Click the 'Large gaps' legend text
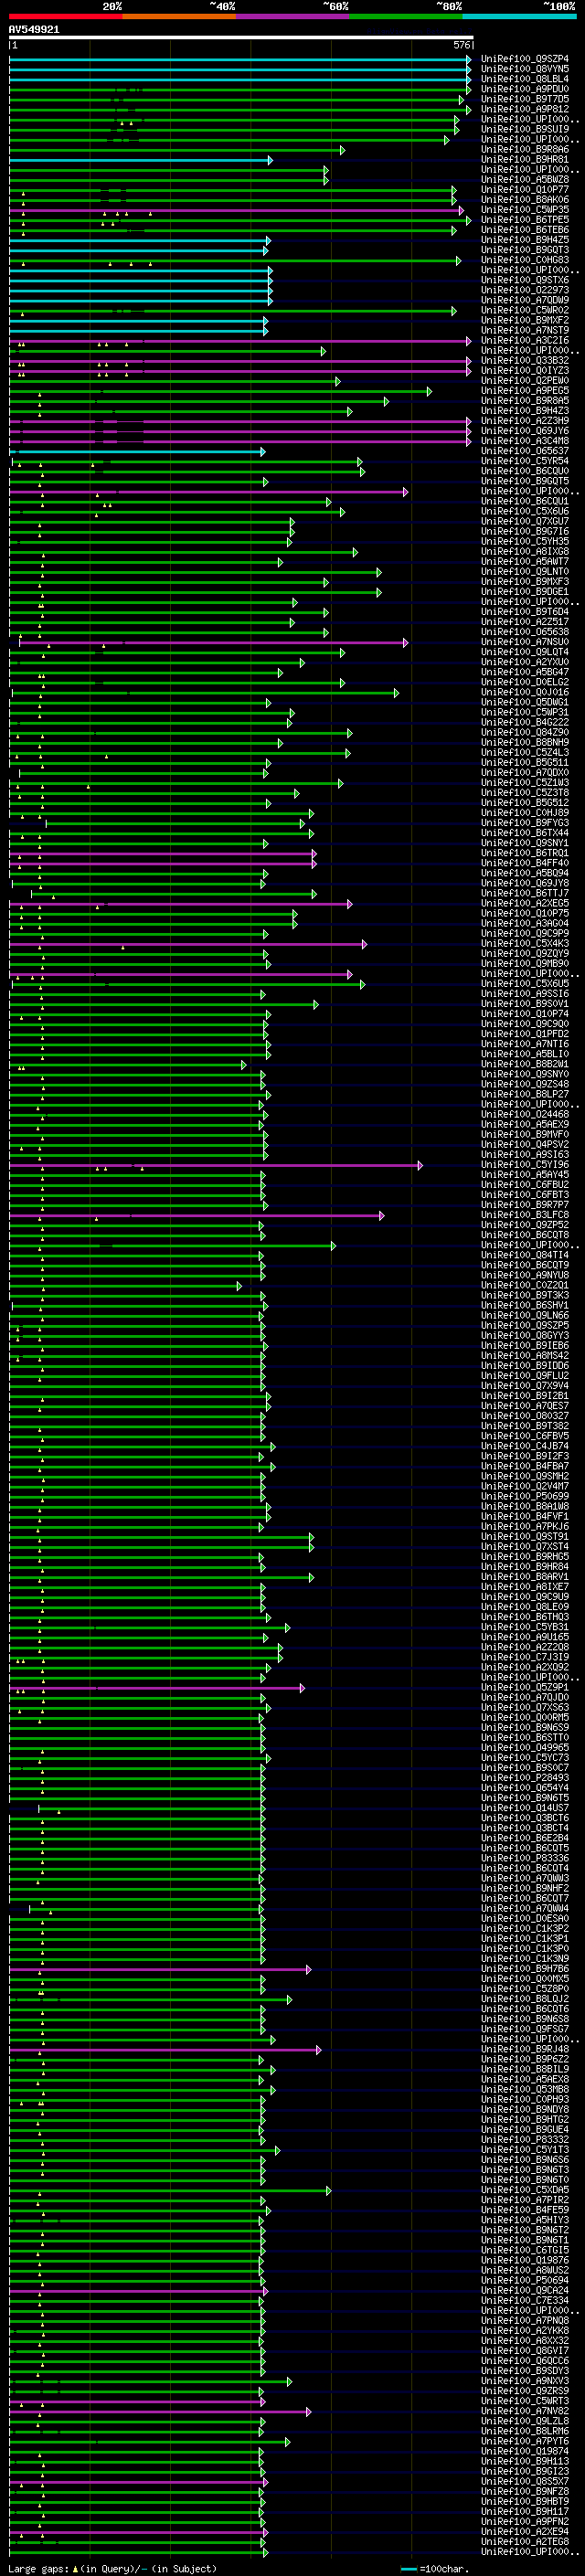The image size is (585, 2576). 38,2568
